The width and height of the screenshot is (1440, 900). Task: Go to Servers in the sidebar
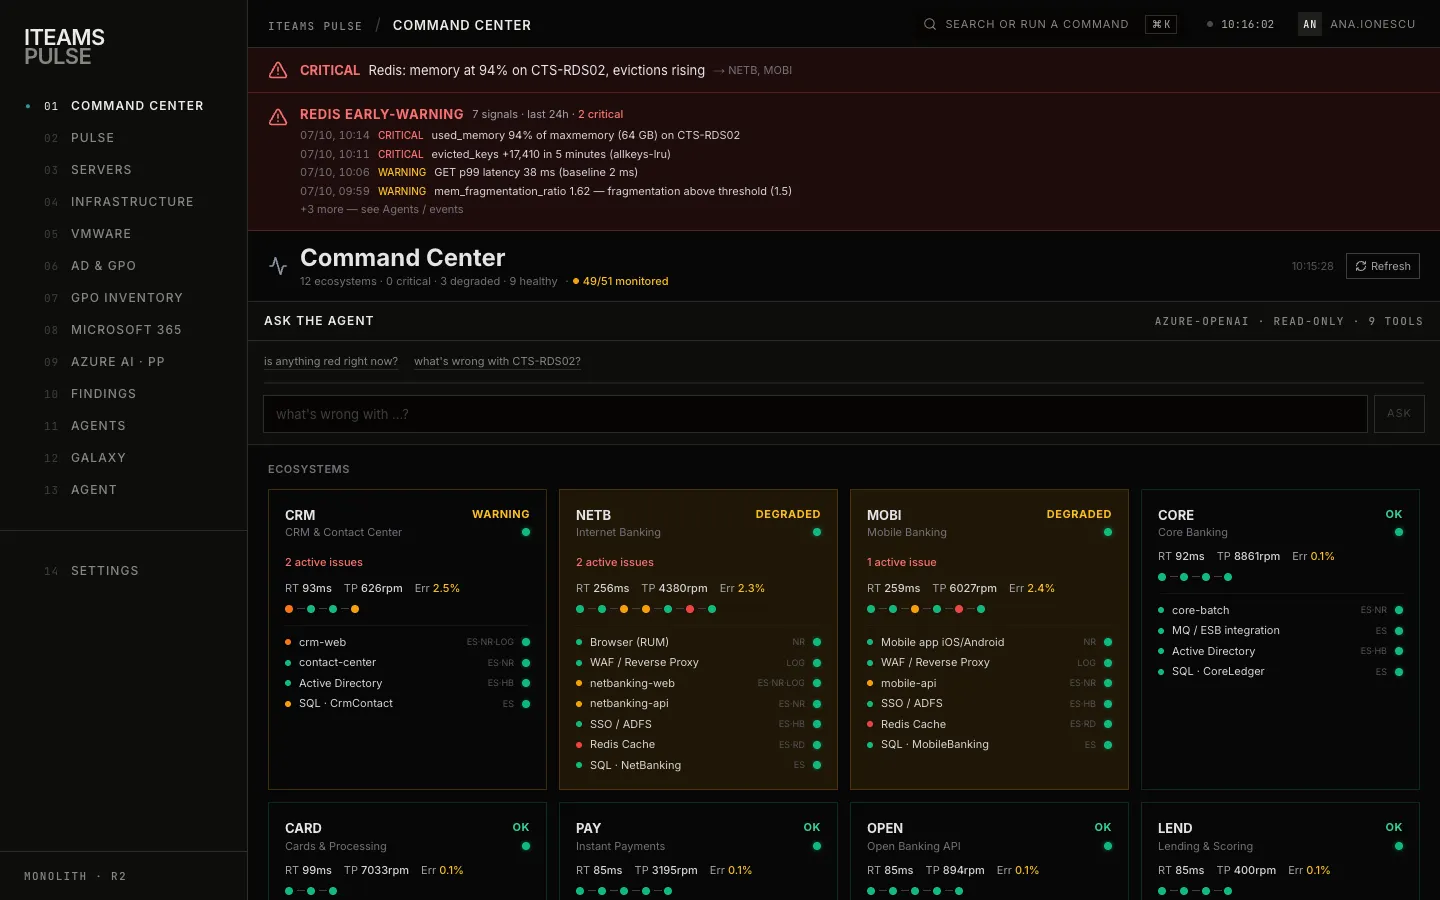pos(124,170)
